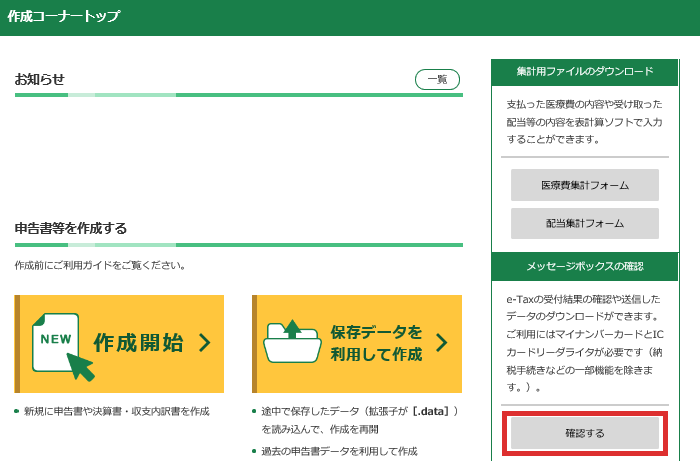700x461 pixels.
Task: Open the 一覧 notices list
Action: click(x=437, y=80)
